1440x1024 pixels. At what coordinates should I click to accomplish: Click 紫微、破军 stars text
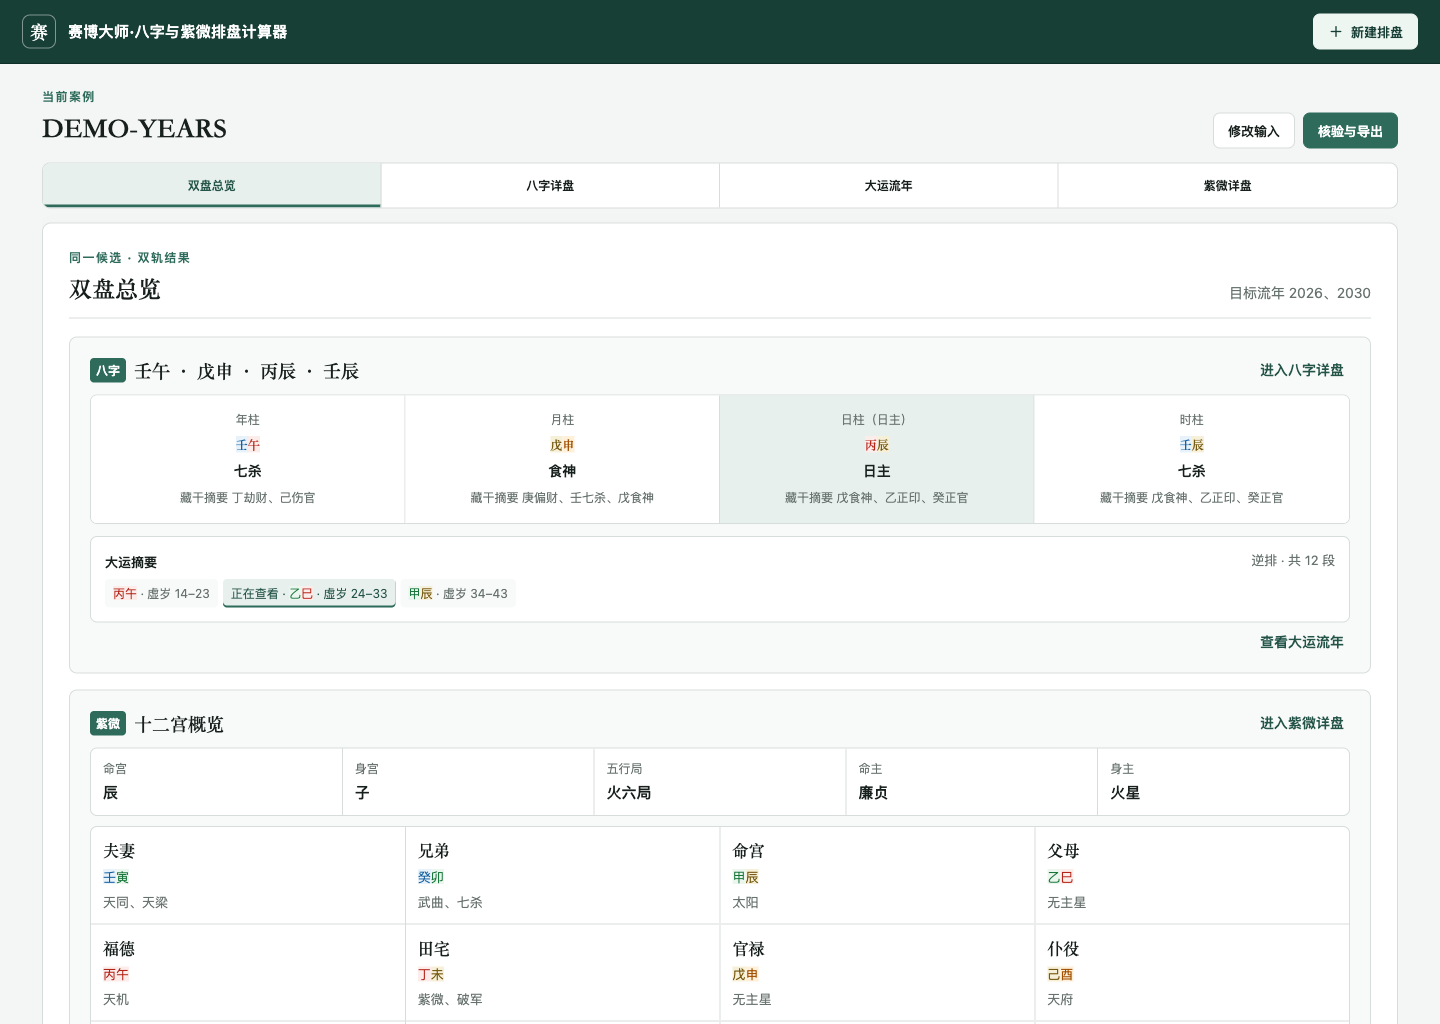pos(450,1000)
